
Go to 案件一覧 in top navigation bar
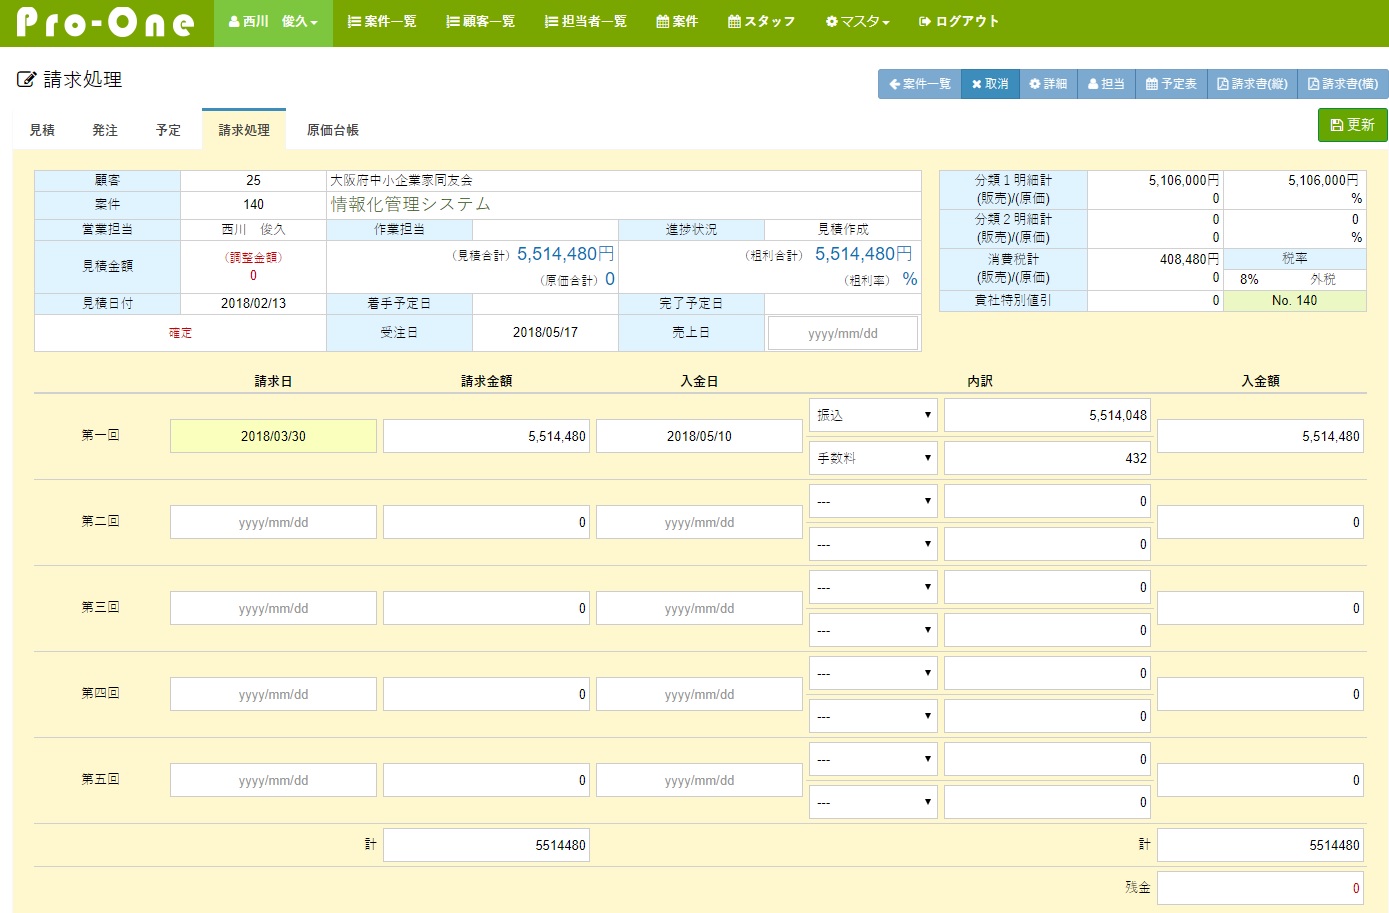click(x=382, y=22)
